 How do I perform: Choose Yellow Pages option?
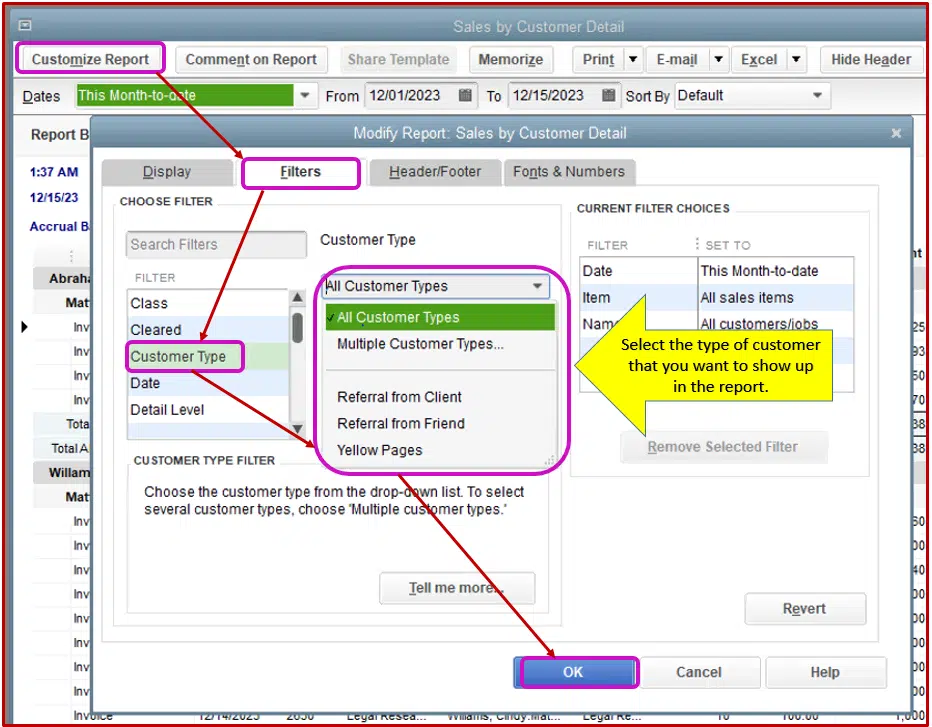pos(440,451)
